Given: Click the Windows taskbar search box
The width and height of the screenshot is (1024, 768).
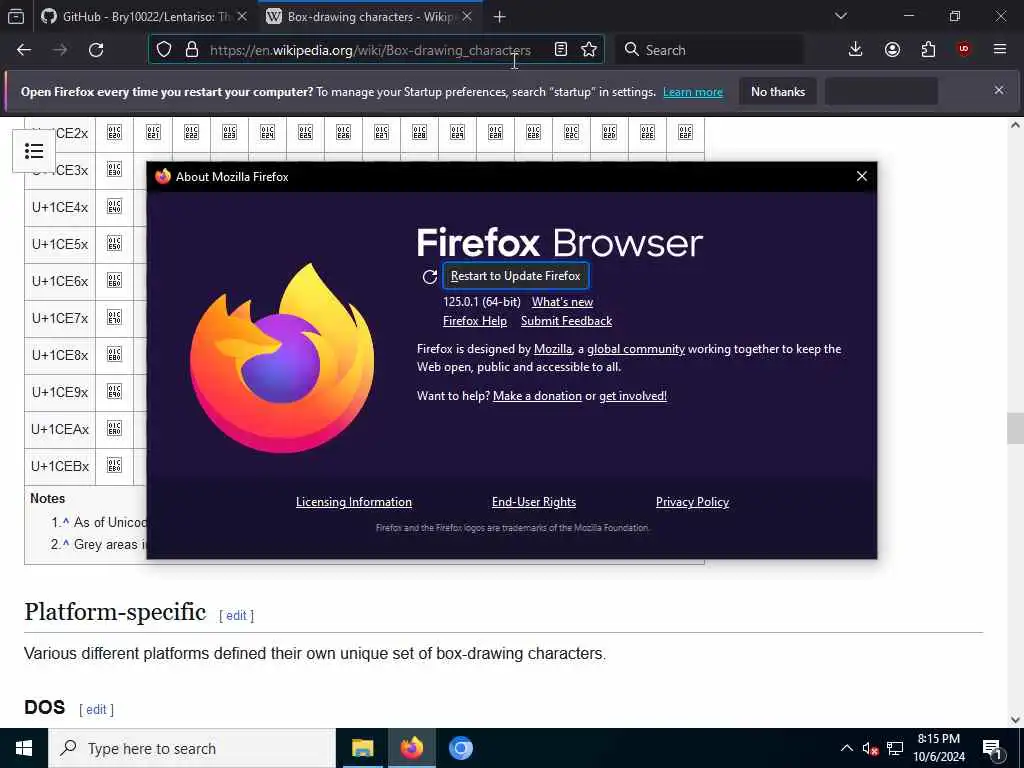Looking at the screenshot, I should [x=191, y=748].
